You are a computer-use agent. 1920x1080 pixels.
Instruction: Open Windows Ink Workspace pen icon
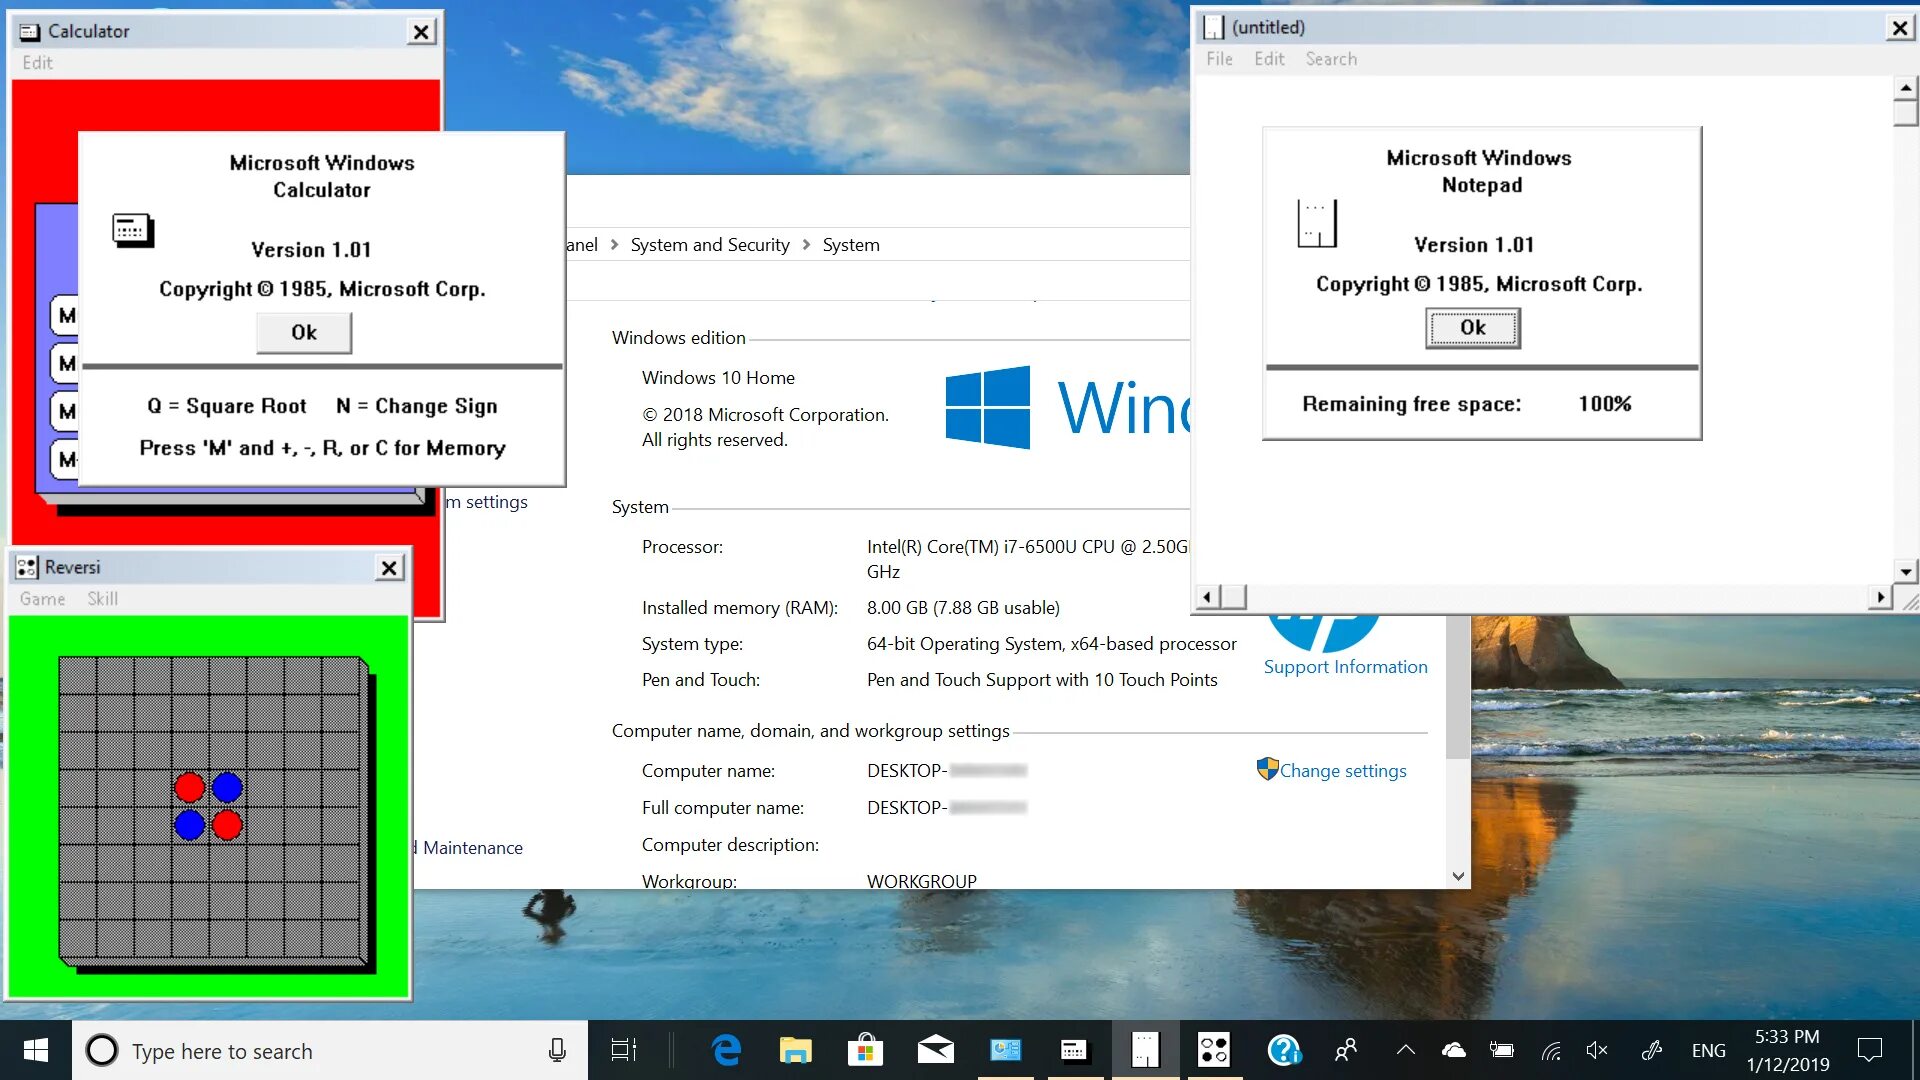[x=1651, y=1050]
